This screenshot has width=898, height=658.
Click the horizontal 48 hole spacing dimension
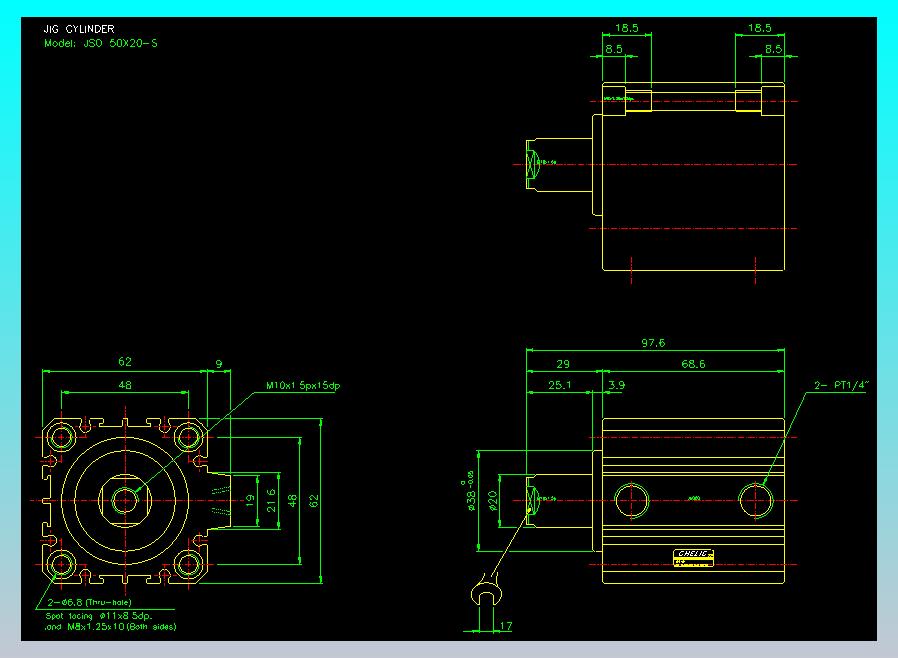(x=125, y=385)
